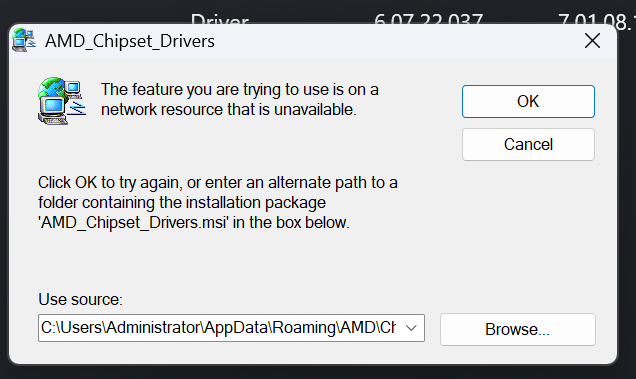Viewport: 636px width, 379px height.
Task: Select version 7.01.08 in the background window
Action: coord(594,20)
